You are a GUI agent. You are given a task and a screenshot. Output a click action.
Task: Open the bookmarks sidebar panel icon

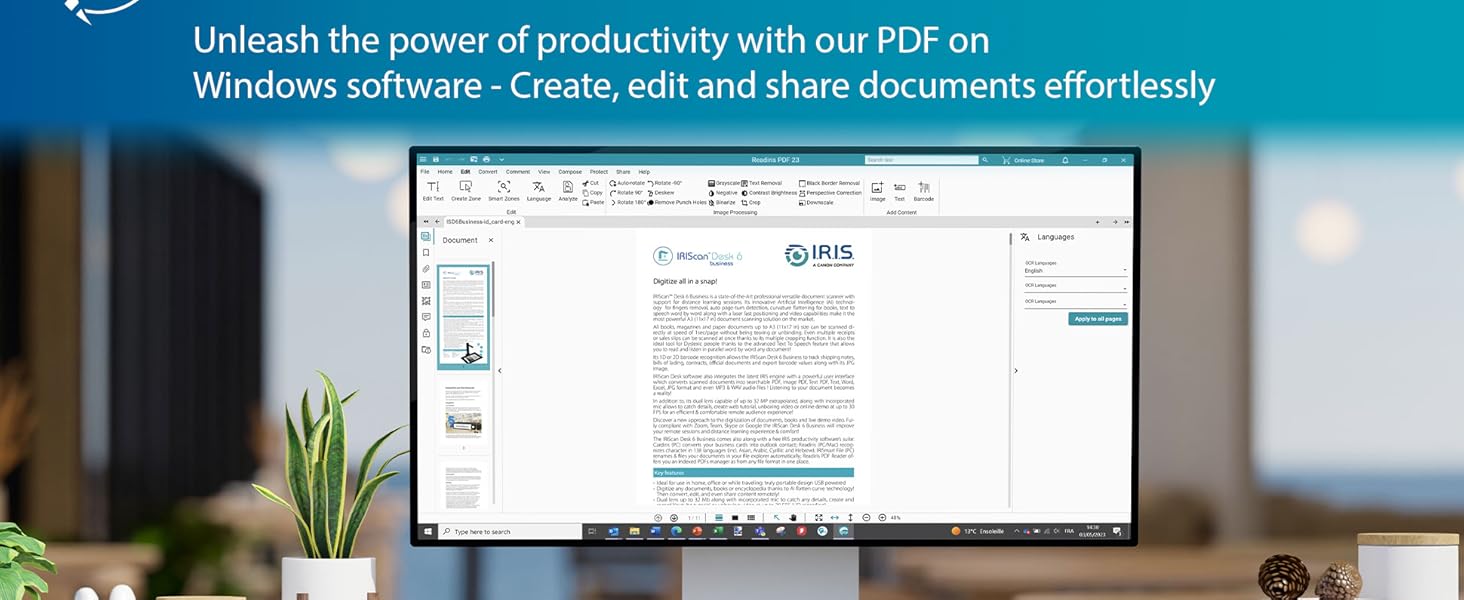click(426, 253)
